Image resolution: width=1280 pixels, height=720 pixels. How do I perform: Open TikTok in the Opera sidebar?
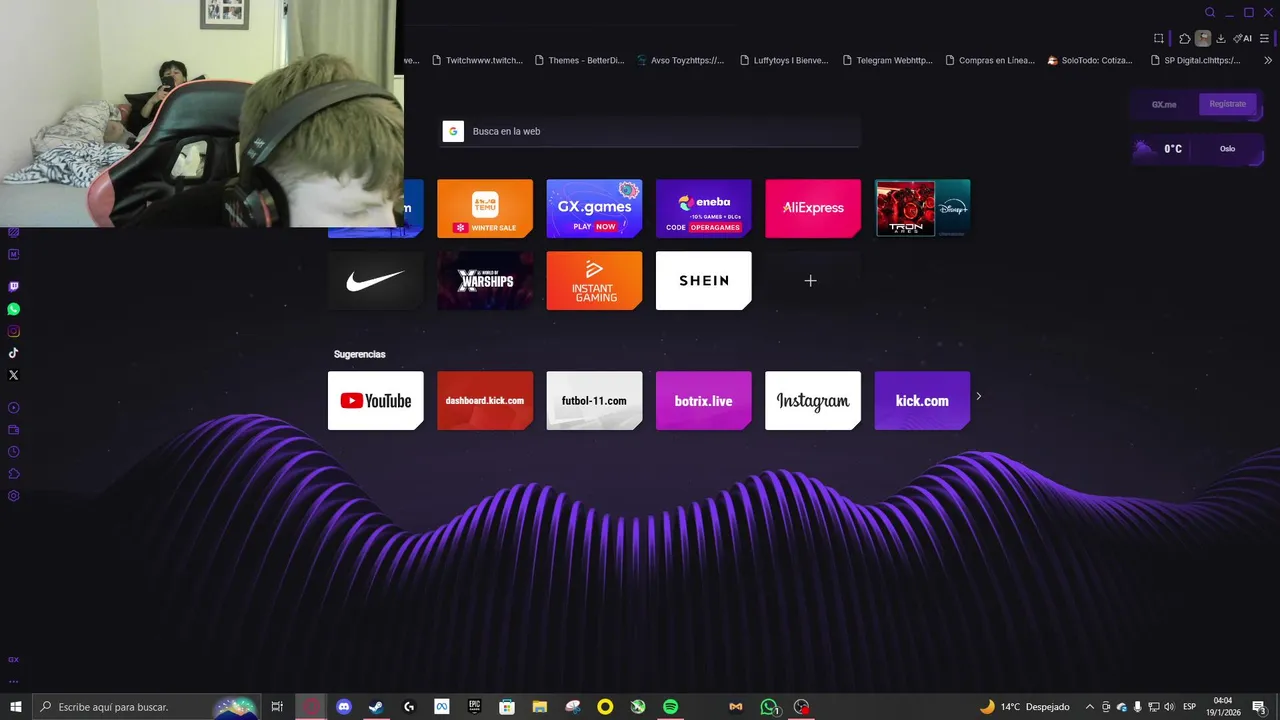[x=13, y=353]
